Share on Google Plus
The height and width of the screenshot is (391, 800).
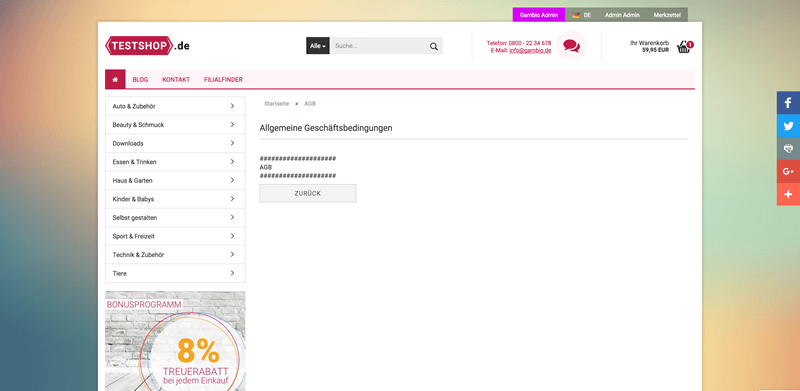coord(788,172)
